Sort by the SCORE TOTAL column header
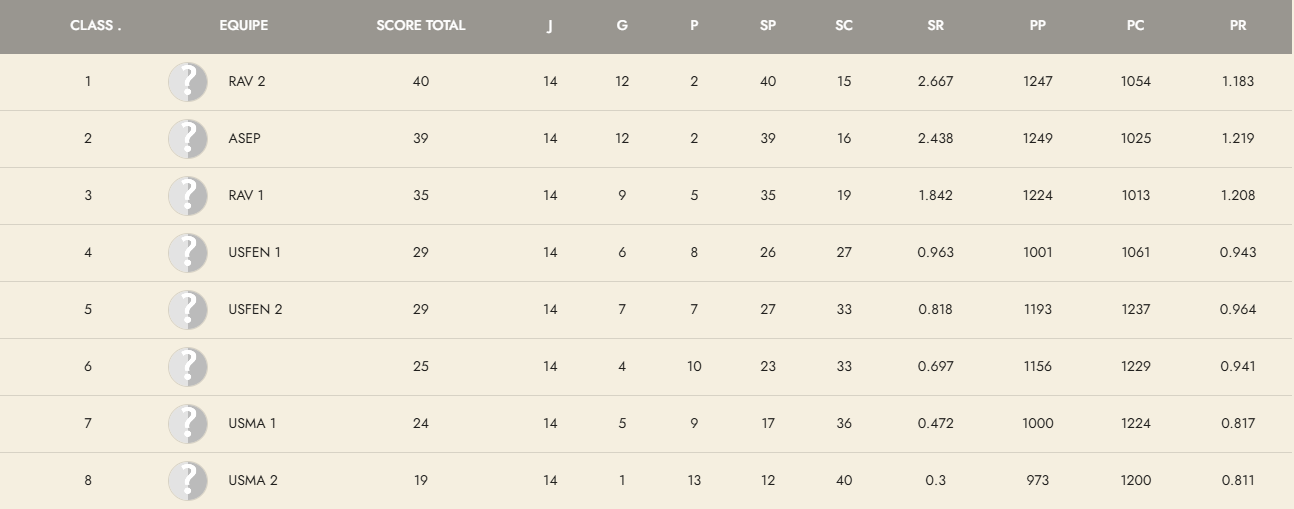The height and width of the screenshot is (509, 1294). point(421,26)
